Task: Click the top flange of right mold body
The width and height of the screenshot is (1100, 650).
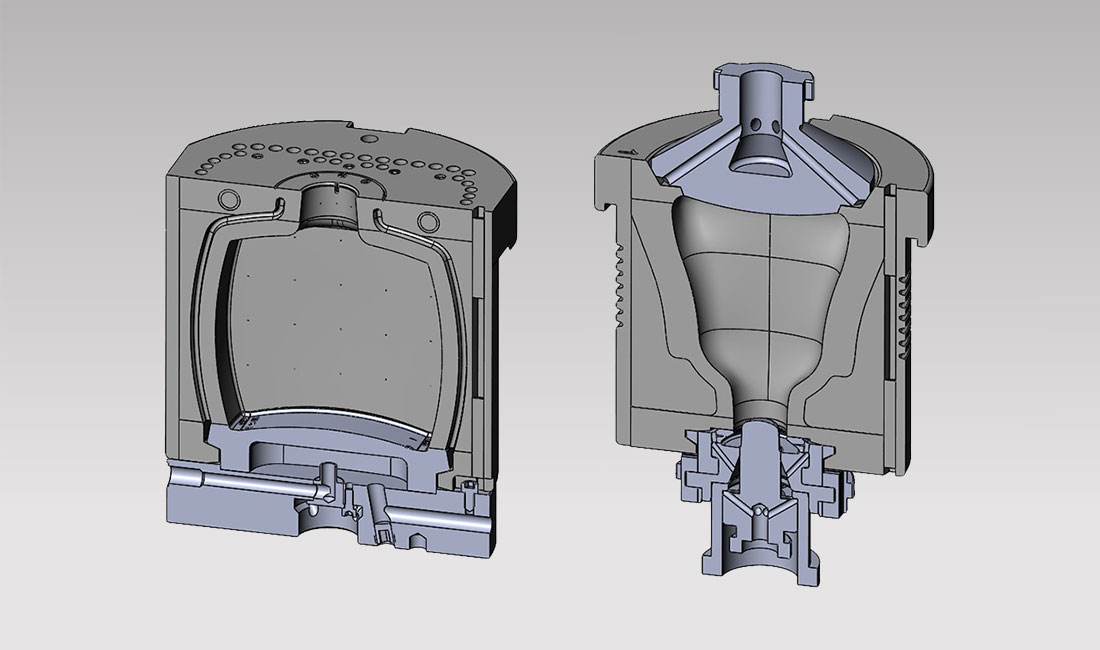Action: pyautogui.click(x=900, y=175)
